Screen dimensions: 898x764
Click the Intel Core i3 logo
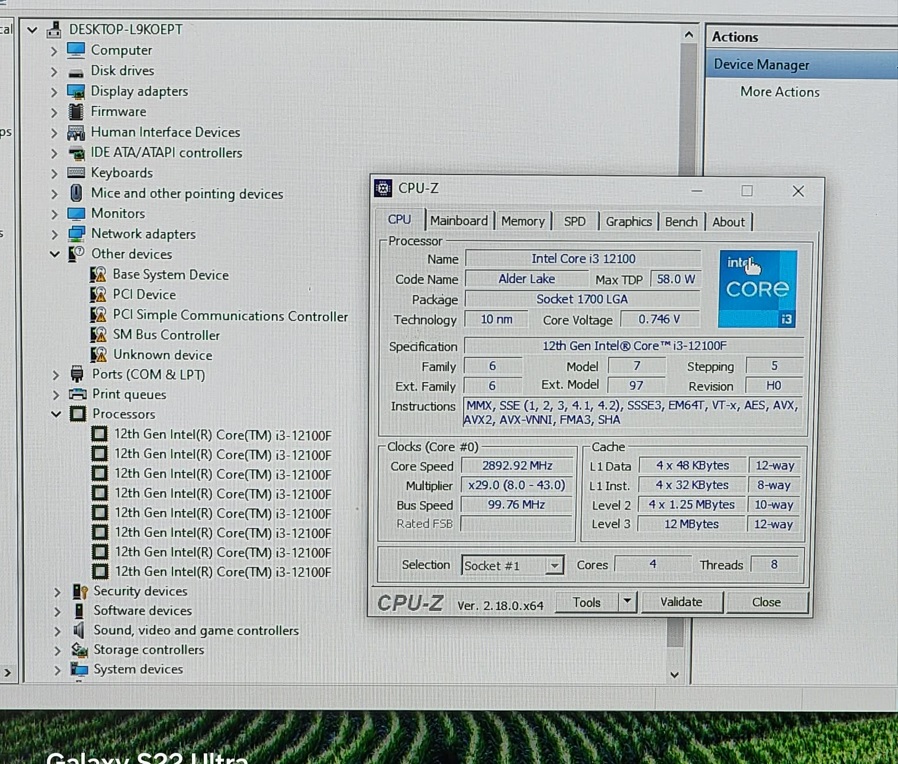click(x=757, y=288)
